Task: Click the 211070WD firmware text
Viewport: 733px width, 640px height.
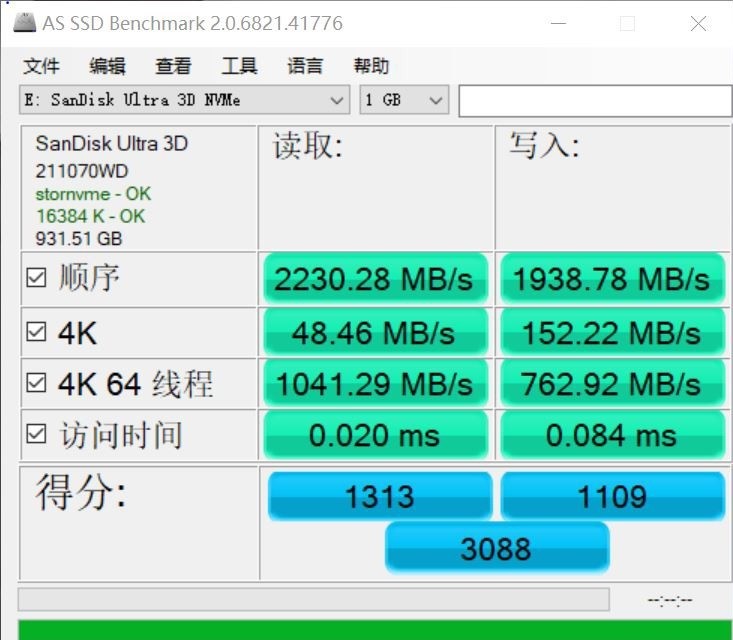Action: click(x=82, y=171)
